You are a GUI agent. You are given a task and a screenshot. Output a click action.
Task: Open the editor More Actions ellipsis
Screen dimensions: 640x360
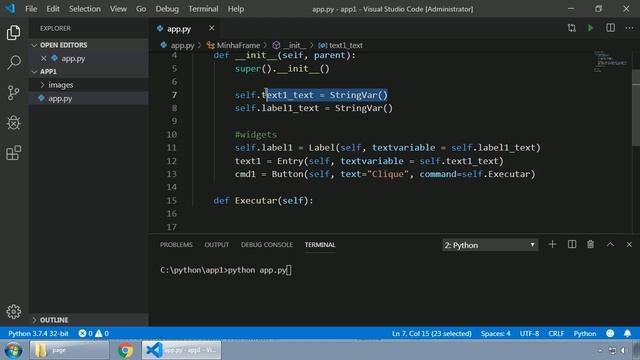point(629,28)
